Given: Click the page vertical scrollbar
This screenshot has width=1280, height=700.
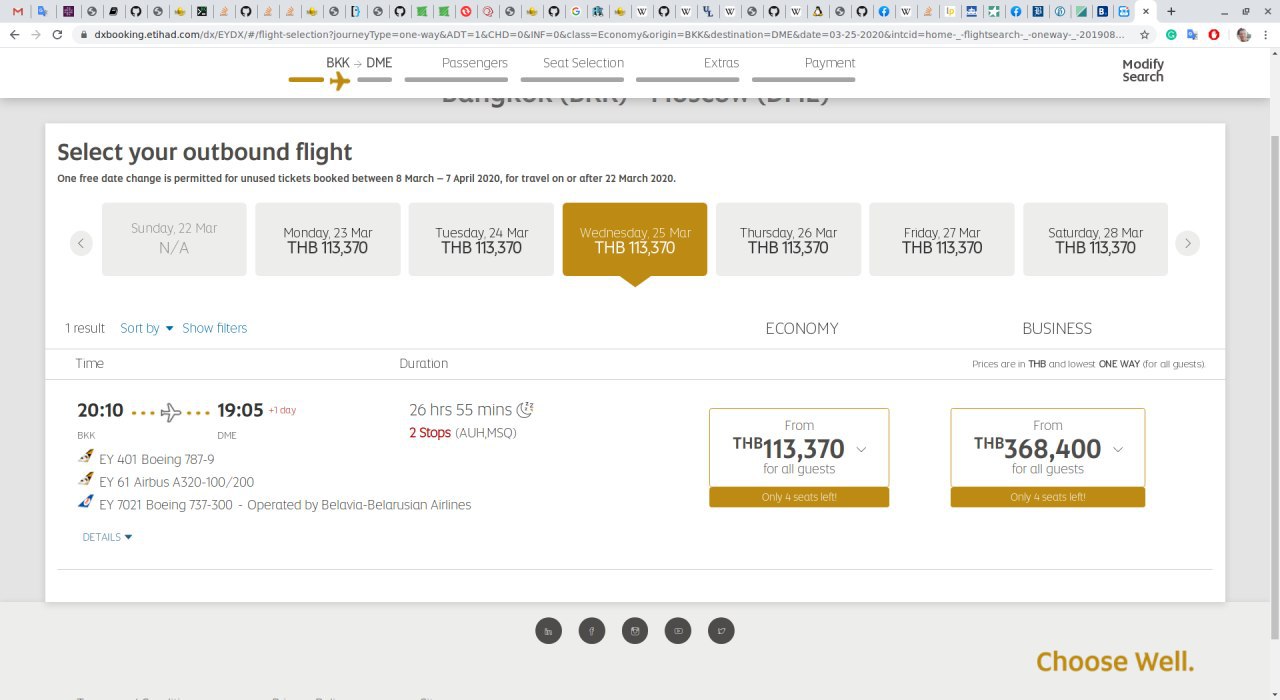Looking at the screenshot, I should click(1273, 385).
